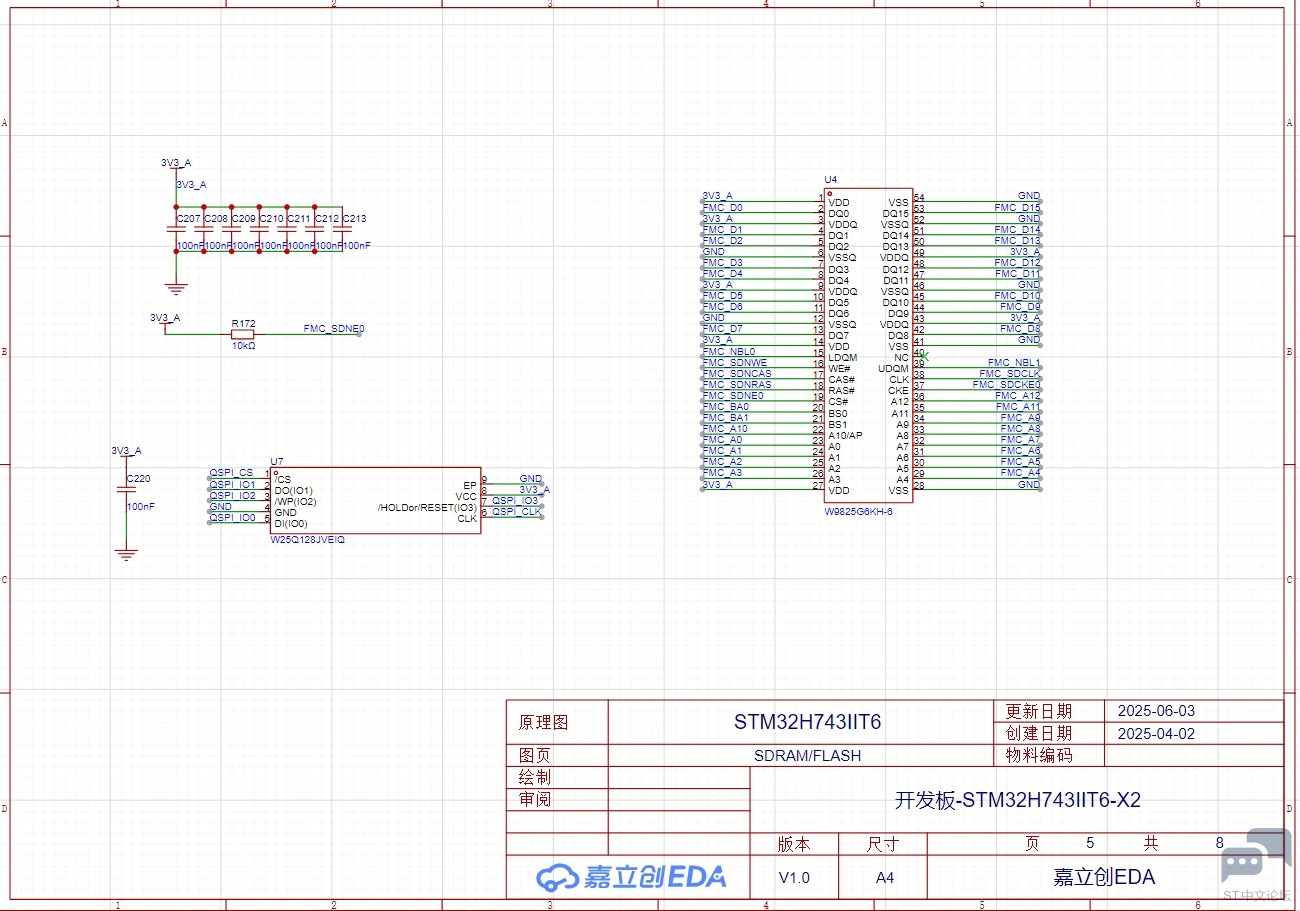
Task: Select net label QSPI_IO0
Action: pos(232,517)
